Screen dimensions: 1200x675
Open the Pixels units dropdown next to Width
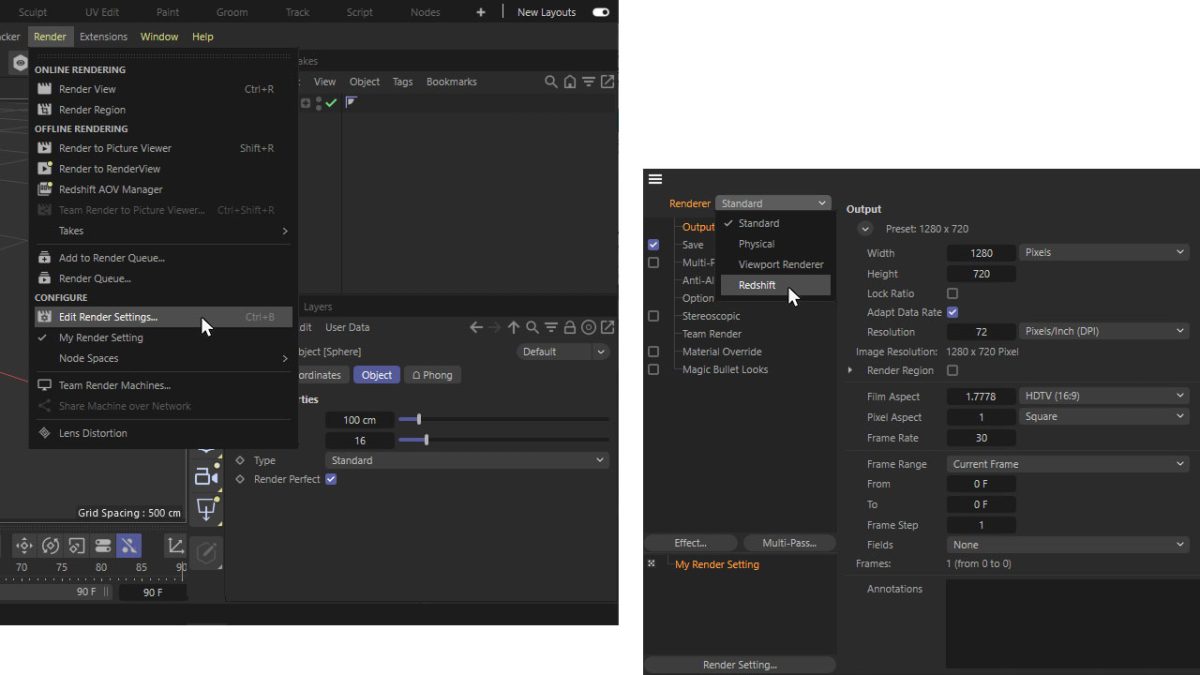coord(1103,252)
